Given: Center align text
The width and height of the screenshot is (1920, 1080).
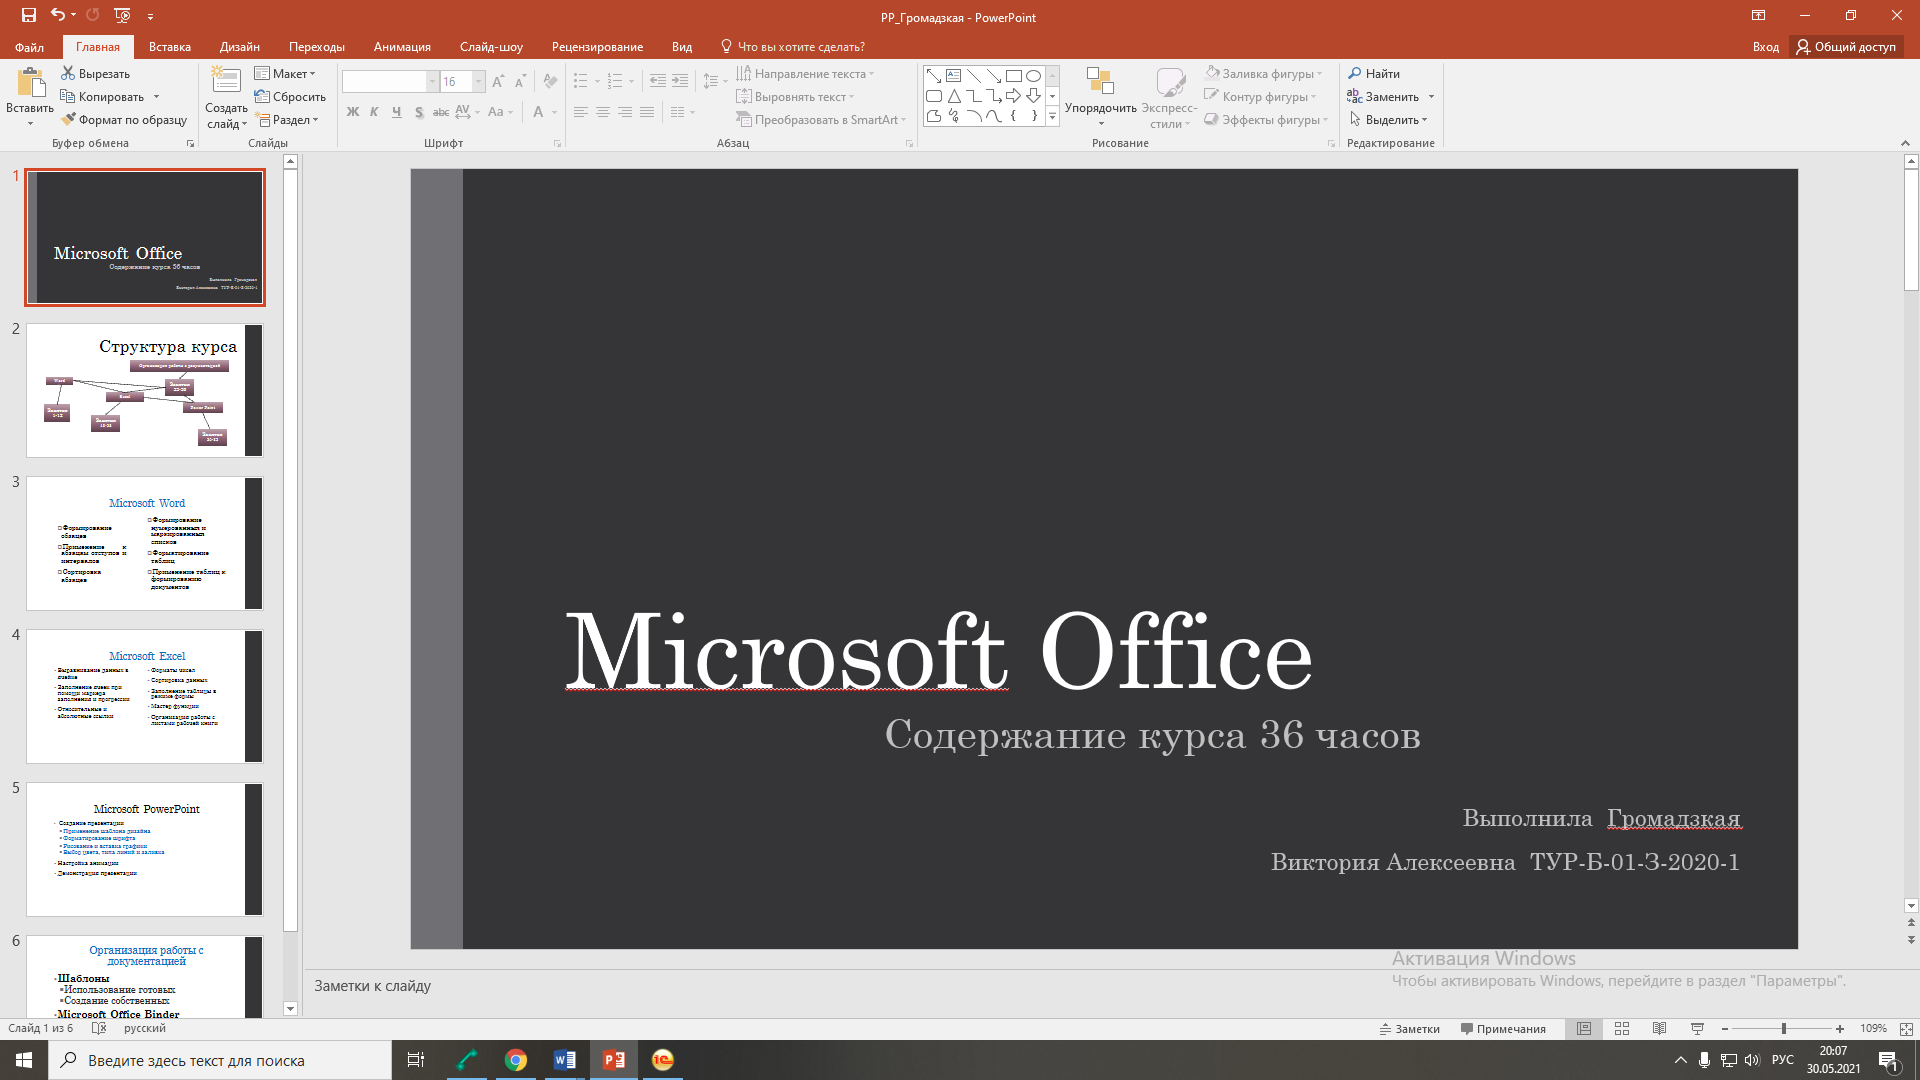Looking at the screenshot, I should click(x=602, y=112).
